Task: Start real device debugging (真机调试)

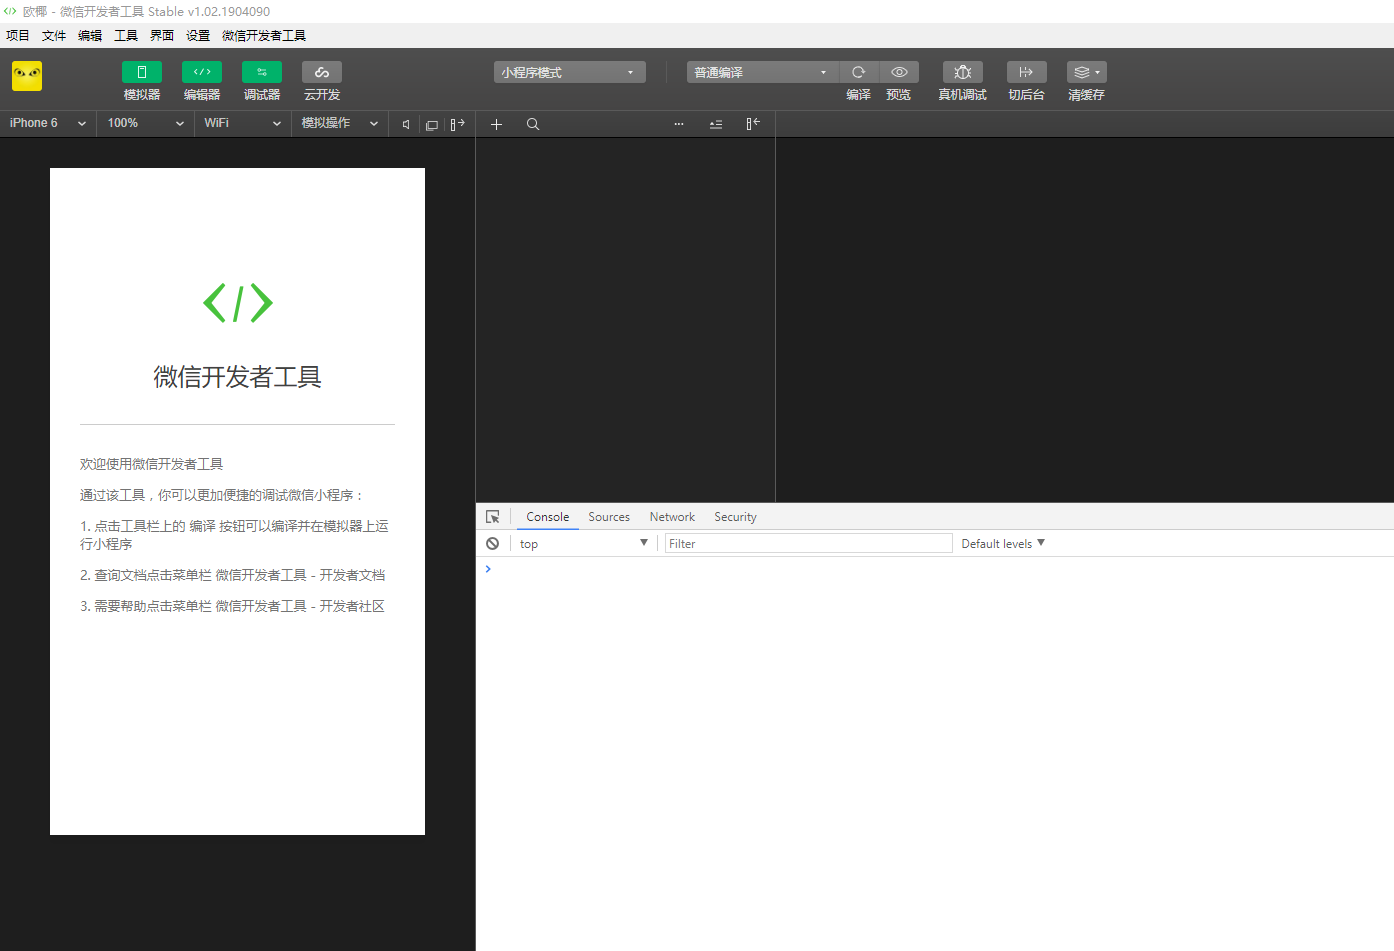Action: click(x=963, y=72)
